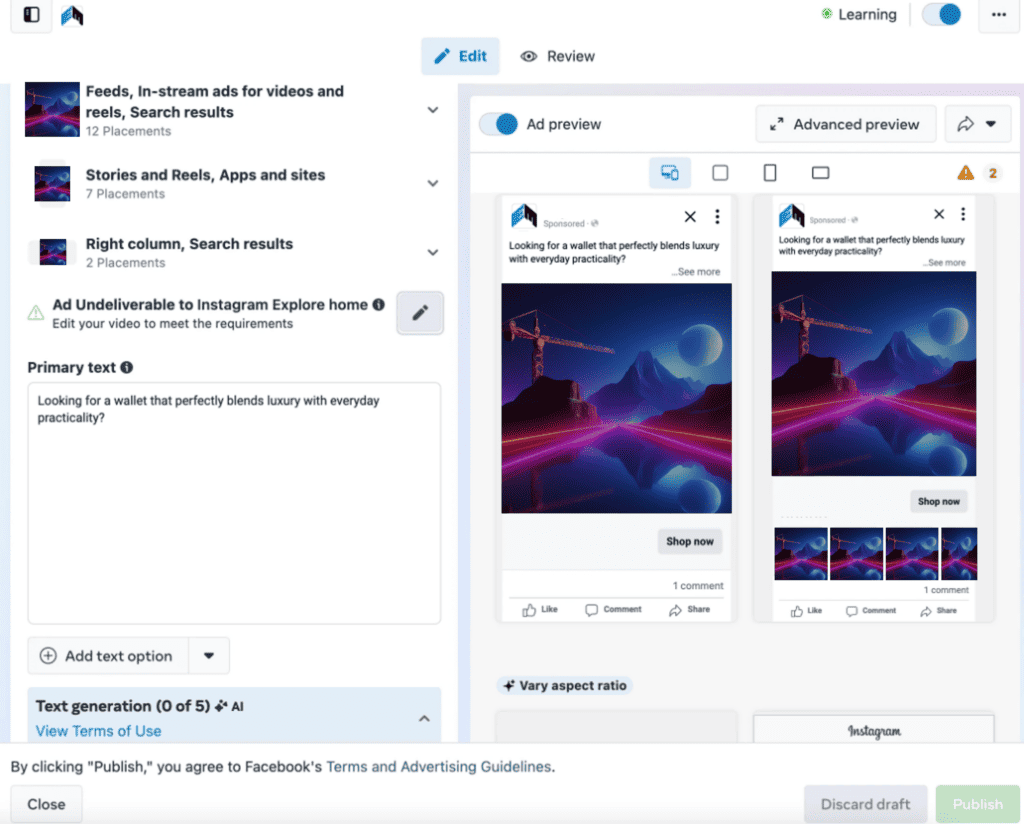This screenshot has height=824, width=1024.
Task: Open the Add text option dropdown arrow
Action: pyautogui.click(x=209, y=656)
